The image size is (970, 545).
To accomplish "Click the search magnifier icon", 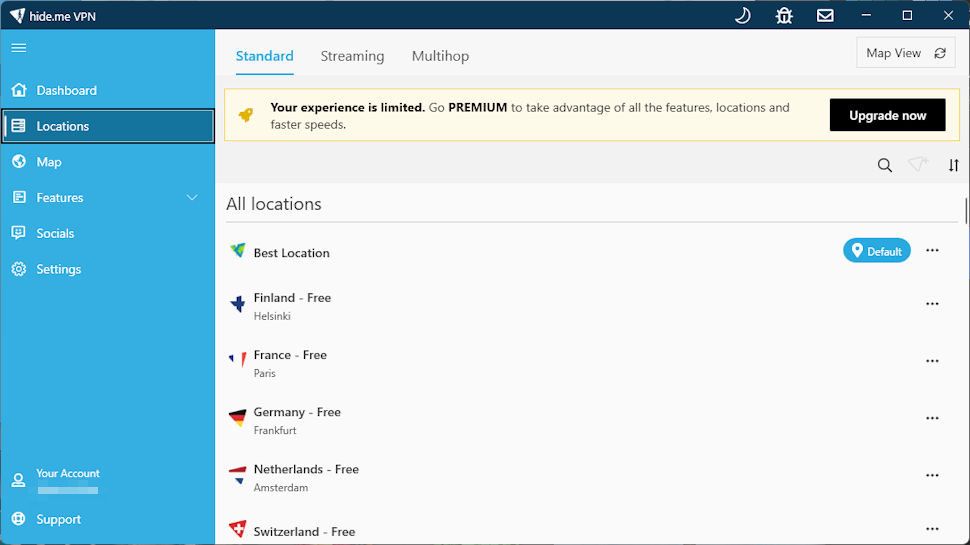I will click(885, 165).
